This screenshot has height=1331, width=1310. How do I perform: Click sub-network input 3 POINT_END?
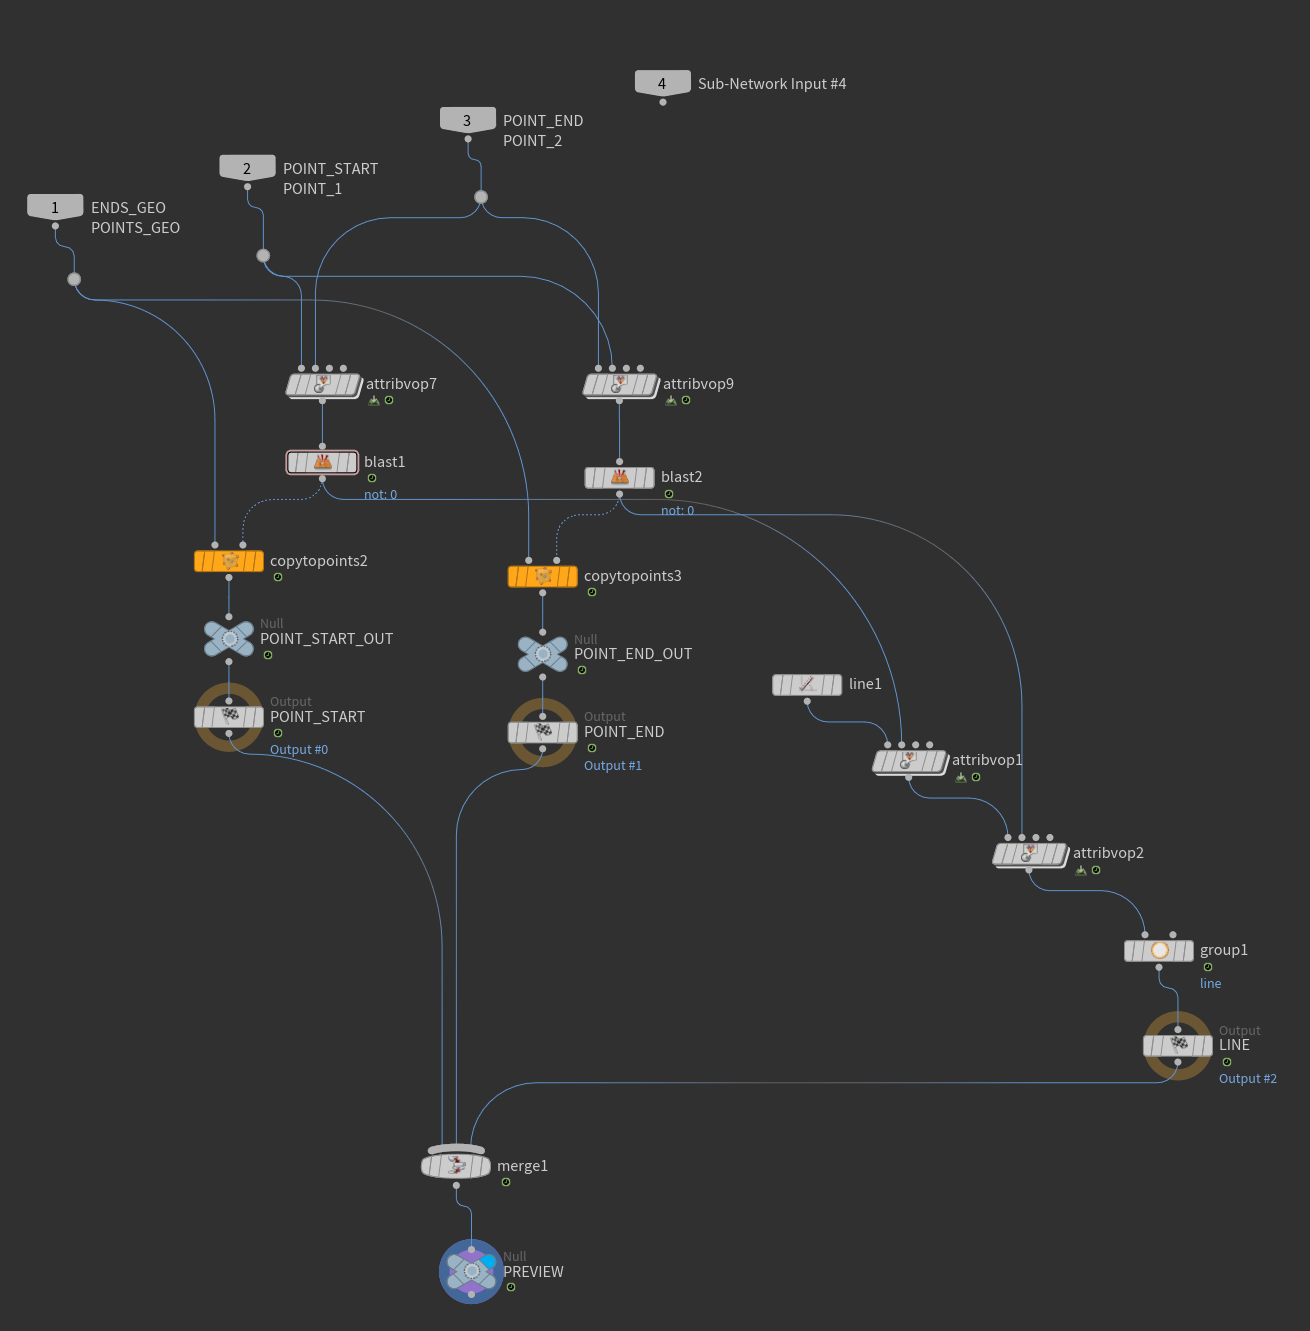pos(467,120)
